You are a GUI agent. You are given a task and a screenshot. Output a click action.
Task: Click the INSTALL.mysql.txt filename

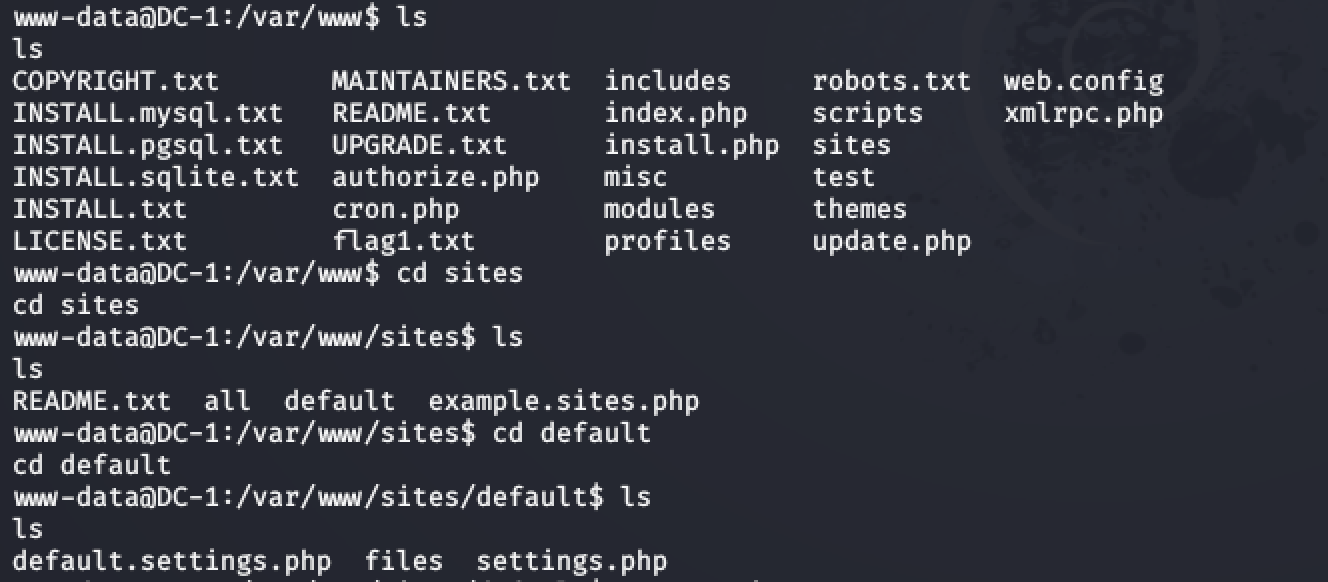[148, 113]
